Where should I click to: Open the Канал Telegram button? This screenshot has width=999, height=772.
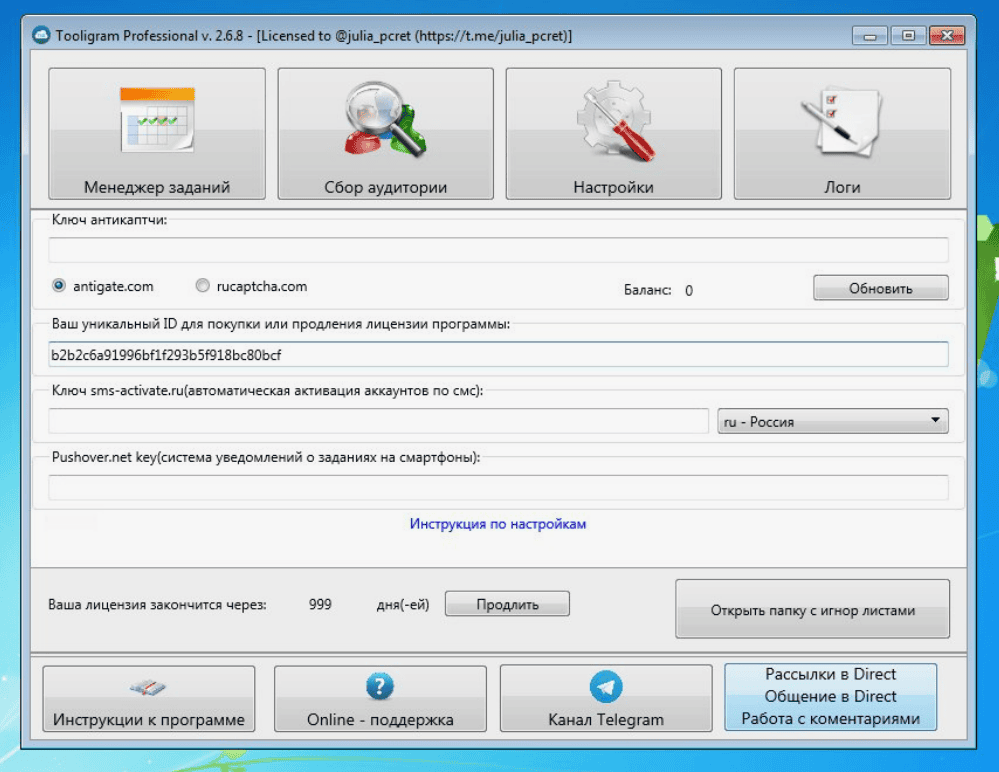point(606,699)
